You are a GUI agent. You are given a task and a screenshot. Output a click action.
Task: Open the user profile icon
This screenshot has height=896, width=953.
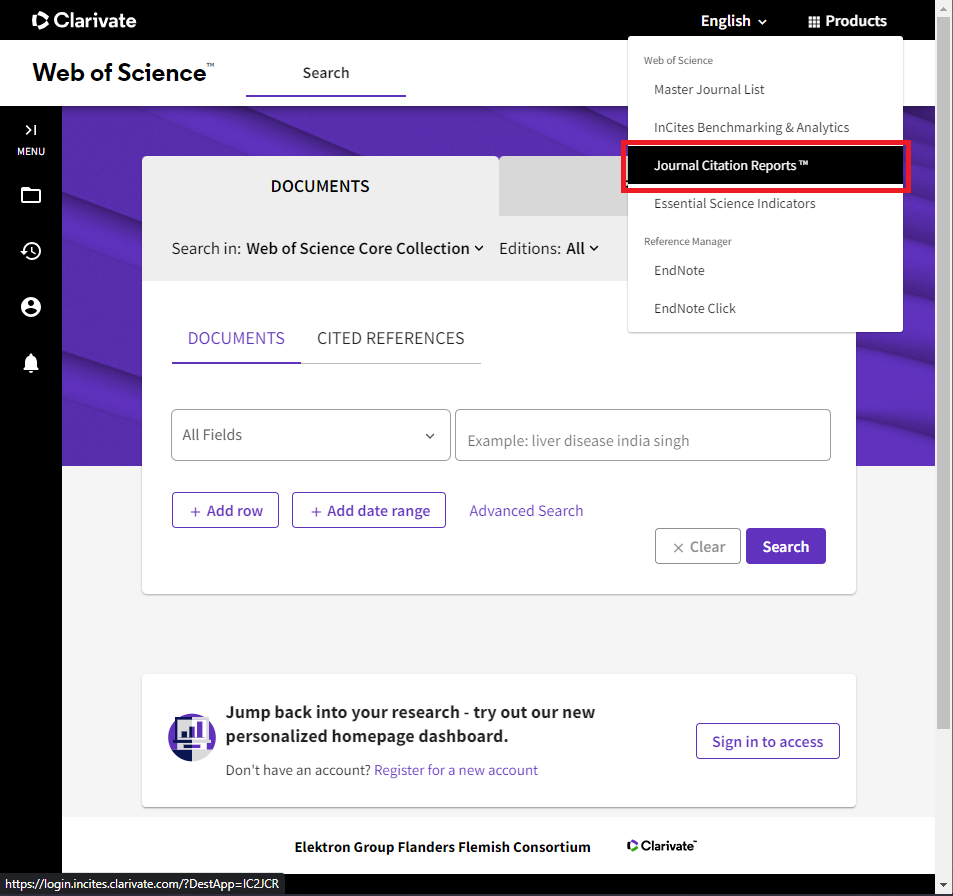tap(31, 307)
